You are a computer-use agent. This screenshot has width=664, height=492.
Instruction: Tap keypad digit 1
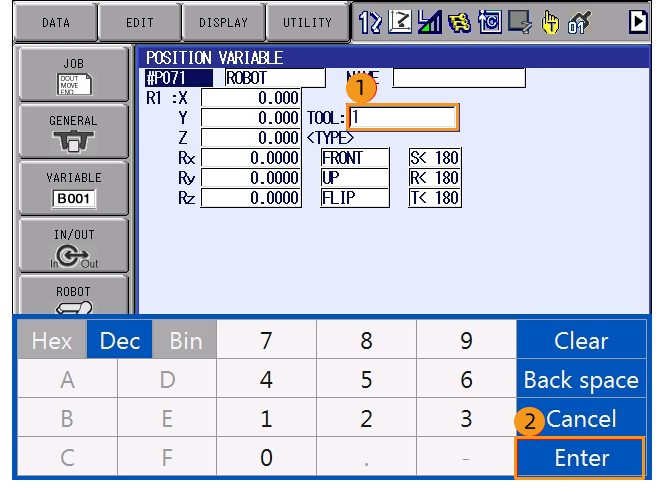tap(266, 417)
